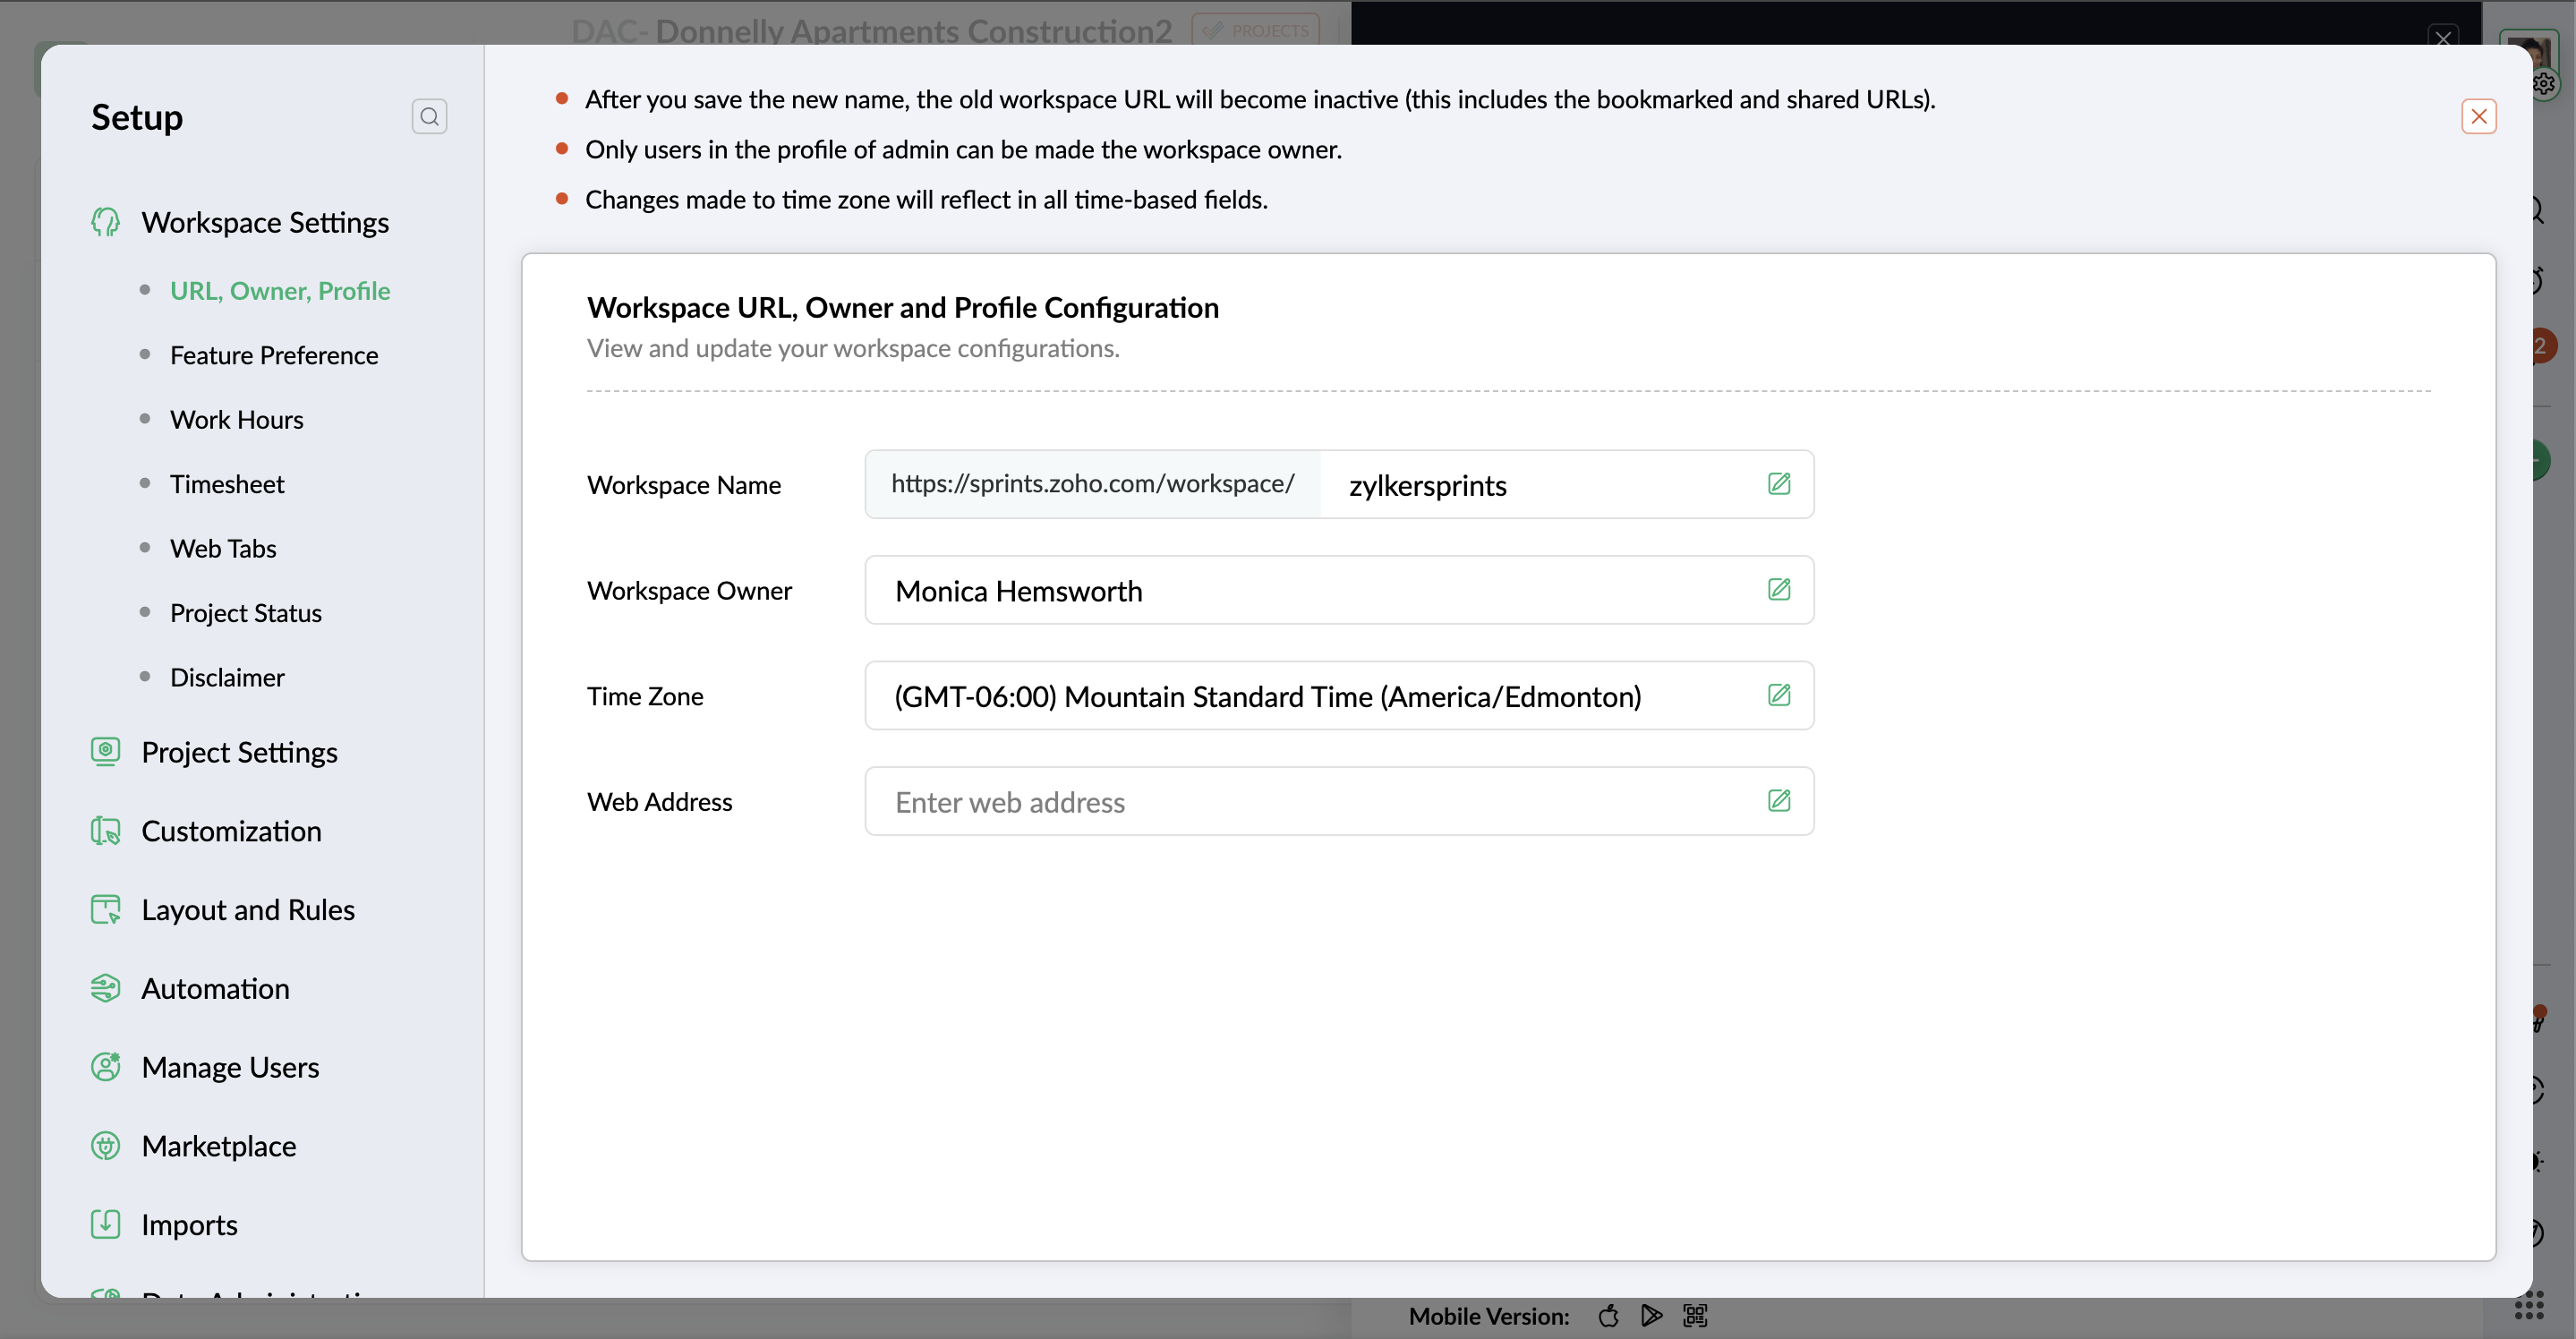Click the Setup title text
This screenshot has width=2576, height=1339.
click(137, 117)
